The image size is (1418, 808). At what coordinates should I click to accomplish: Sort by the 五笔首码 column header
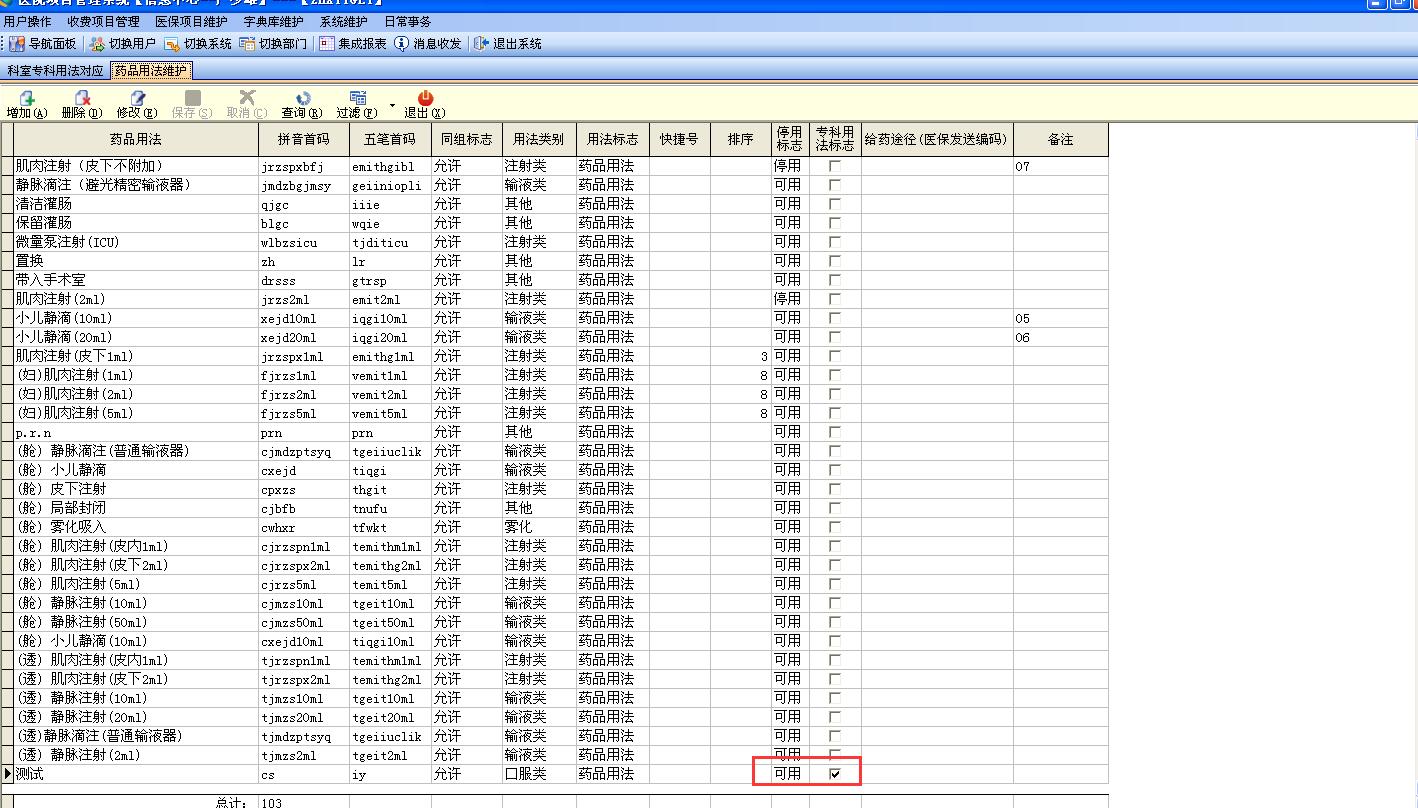tap(390, 140)
